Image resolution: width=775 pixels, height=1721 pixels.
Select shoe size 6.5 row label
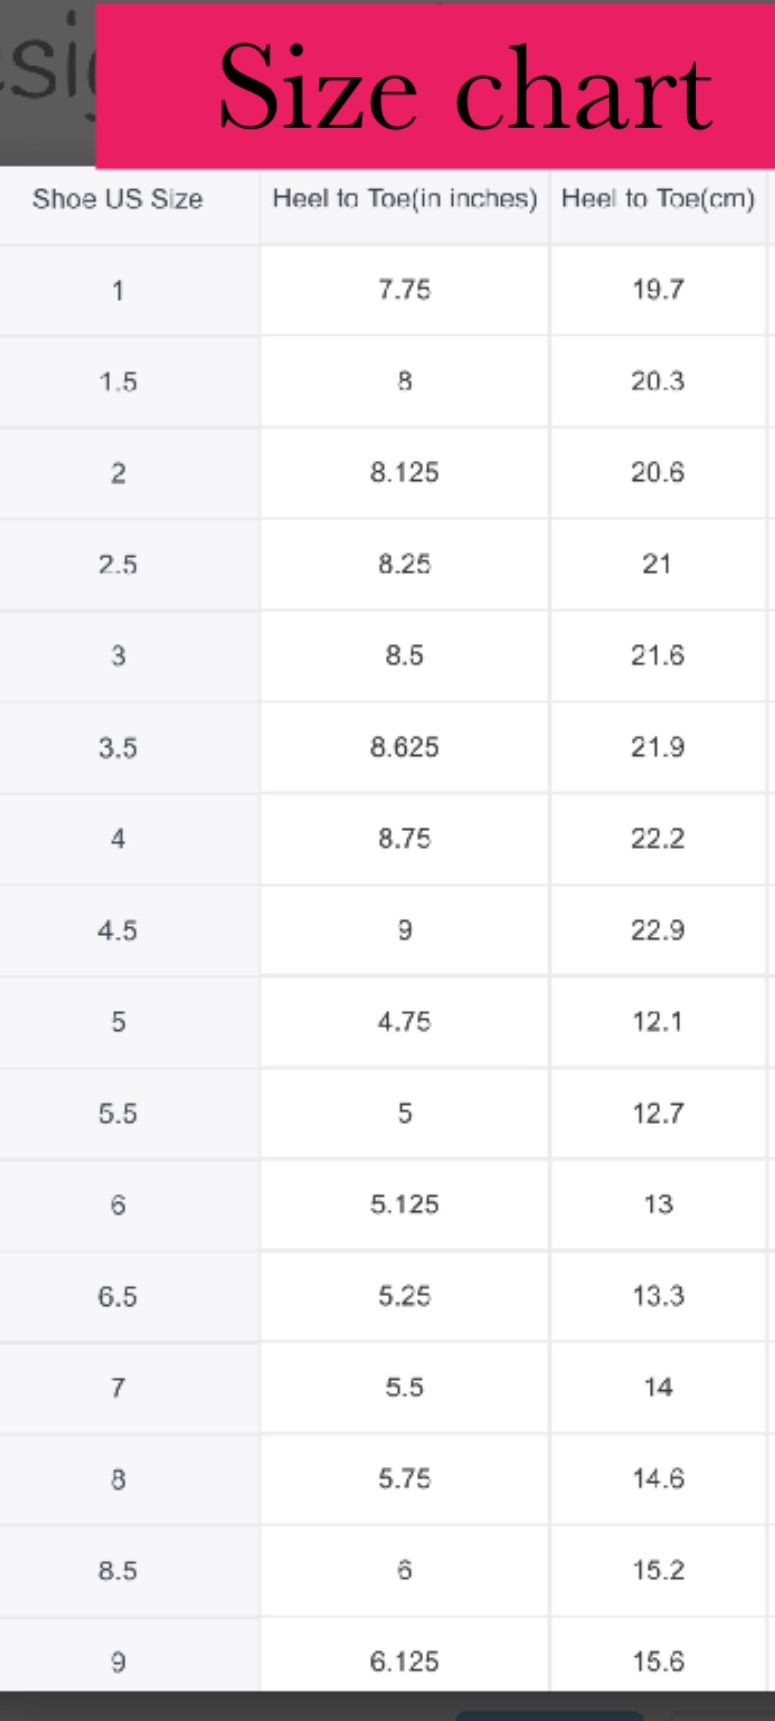[118, 1297]
